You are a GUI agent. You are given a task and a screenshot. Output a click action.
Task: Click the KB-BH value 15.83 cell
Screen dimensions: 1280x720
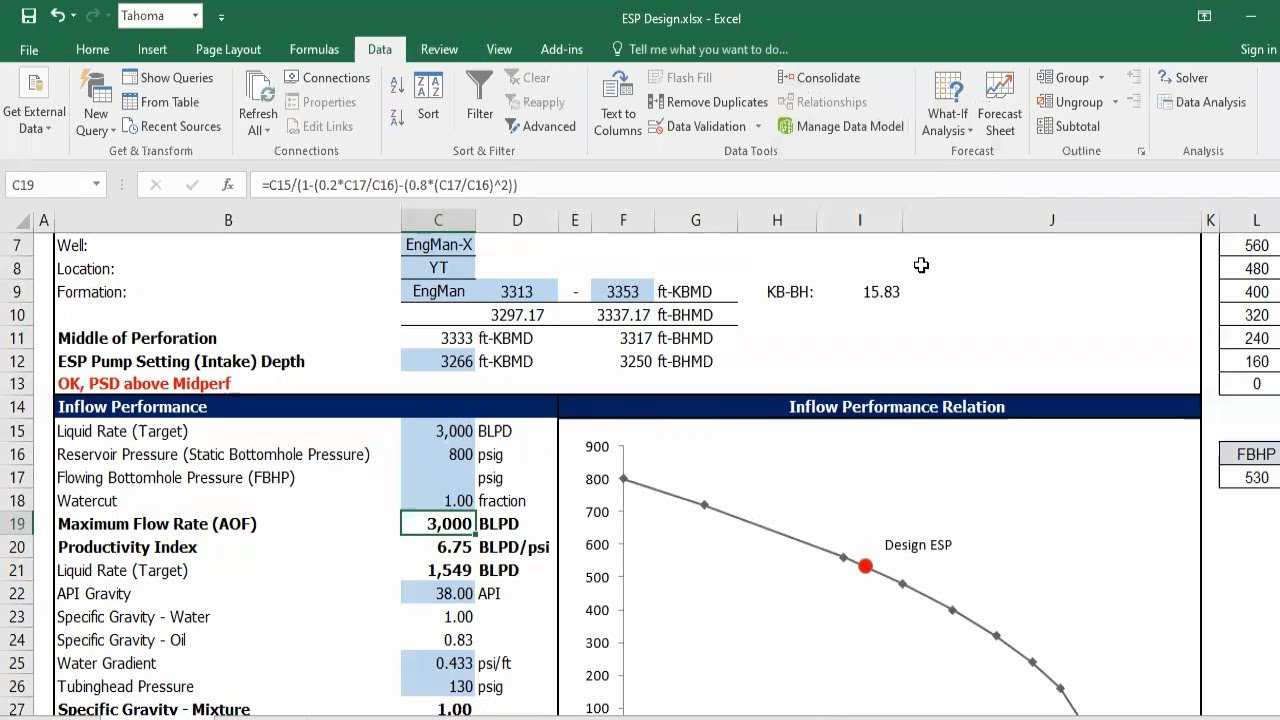(x=859, y=292)
